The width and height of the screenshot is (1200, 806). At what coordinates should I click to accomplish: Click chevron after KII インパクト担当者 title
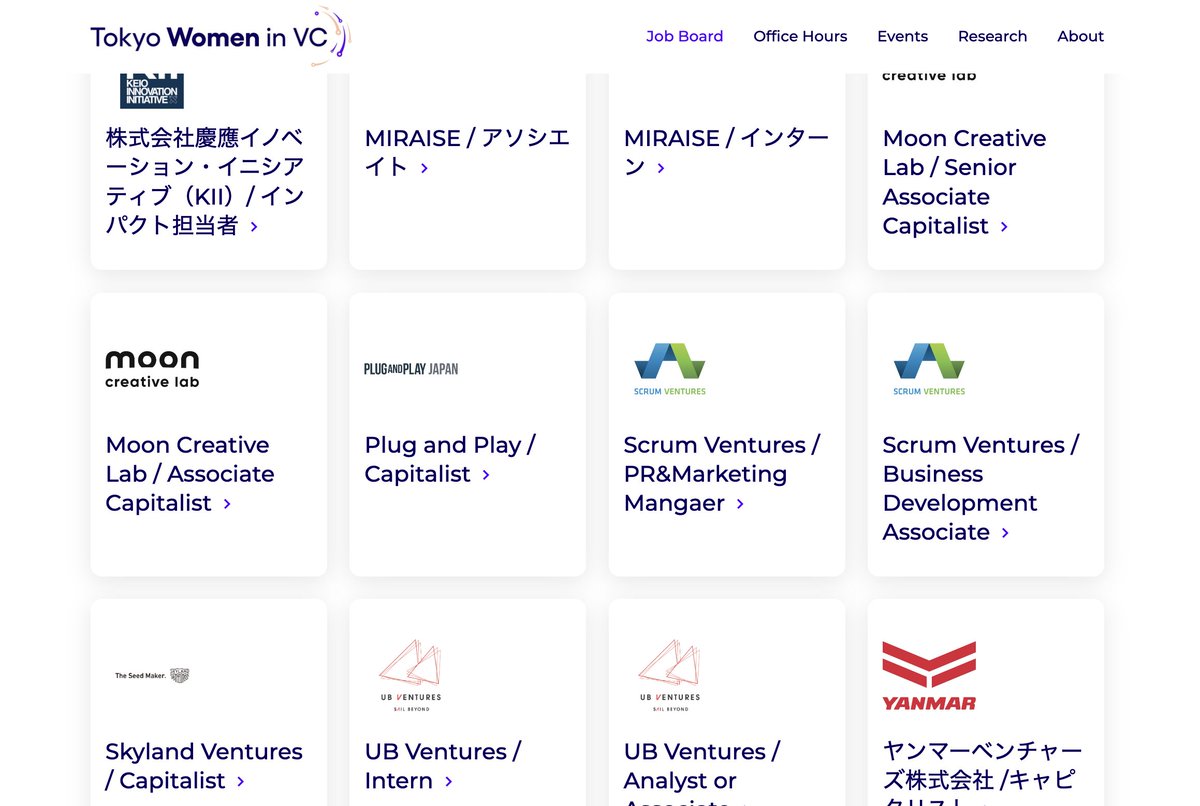pos(254,227)
